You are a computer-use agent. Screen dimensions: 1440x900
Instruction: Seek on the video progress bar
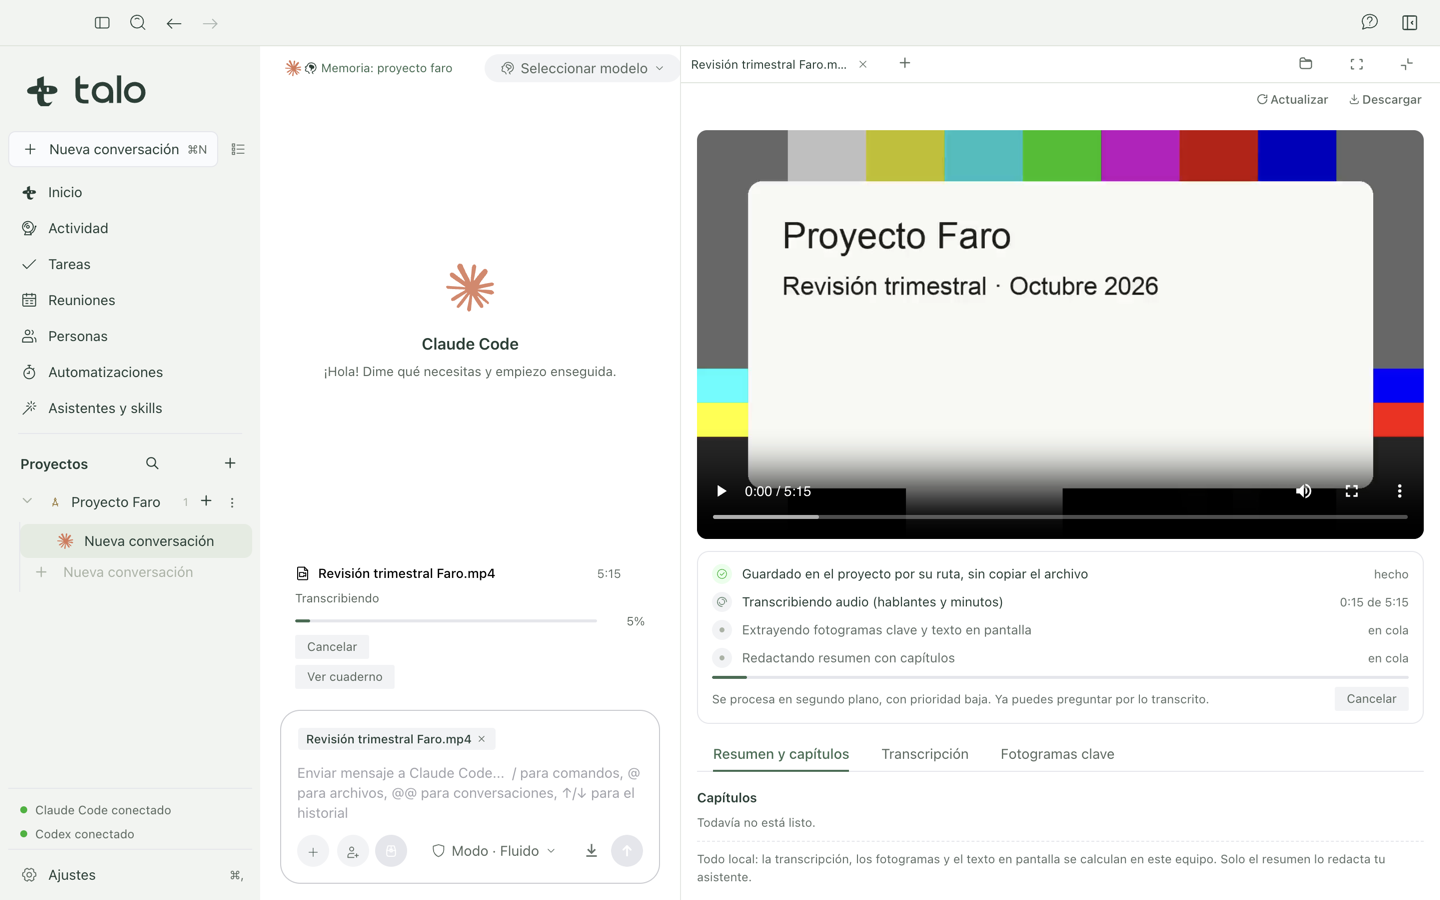(x=1060, y=517)
